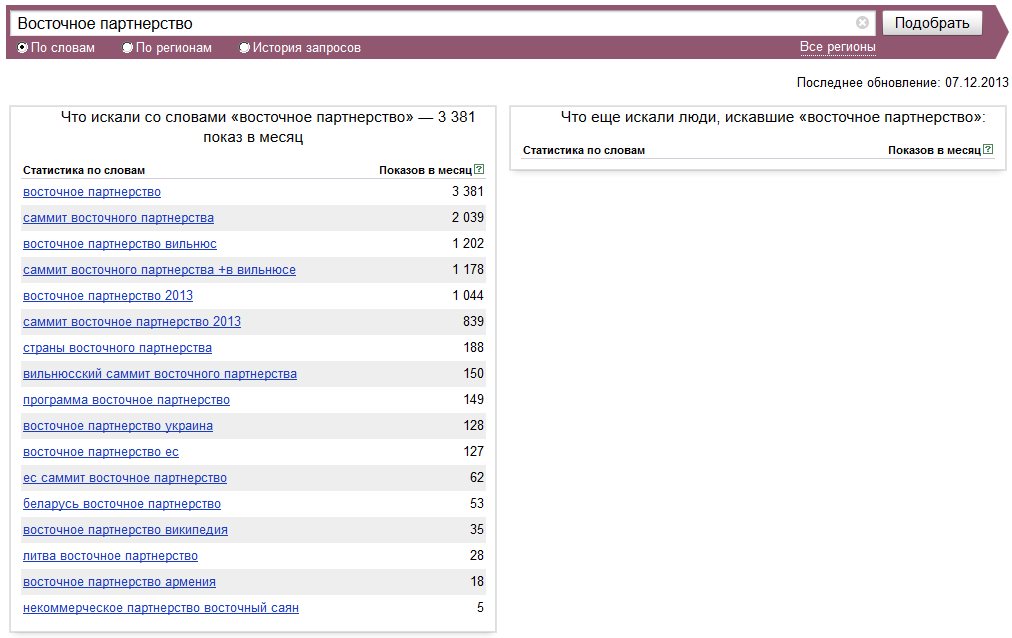Select the 'История запросов' radio button
The width and height of the screenshot is (1012, 638).
coord(245,48)
